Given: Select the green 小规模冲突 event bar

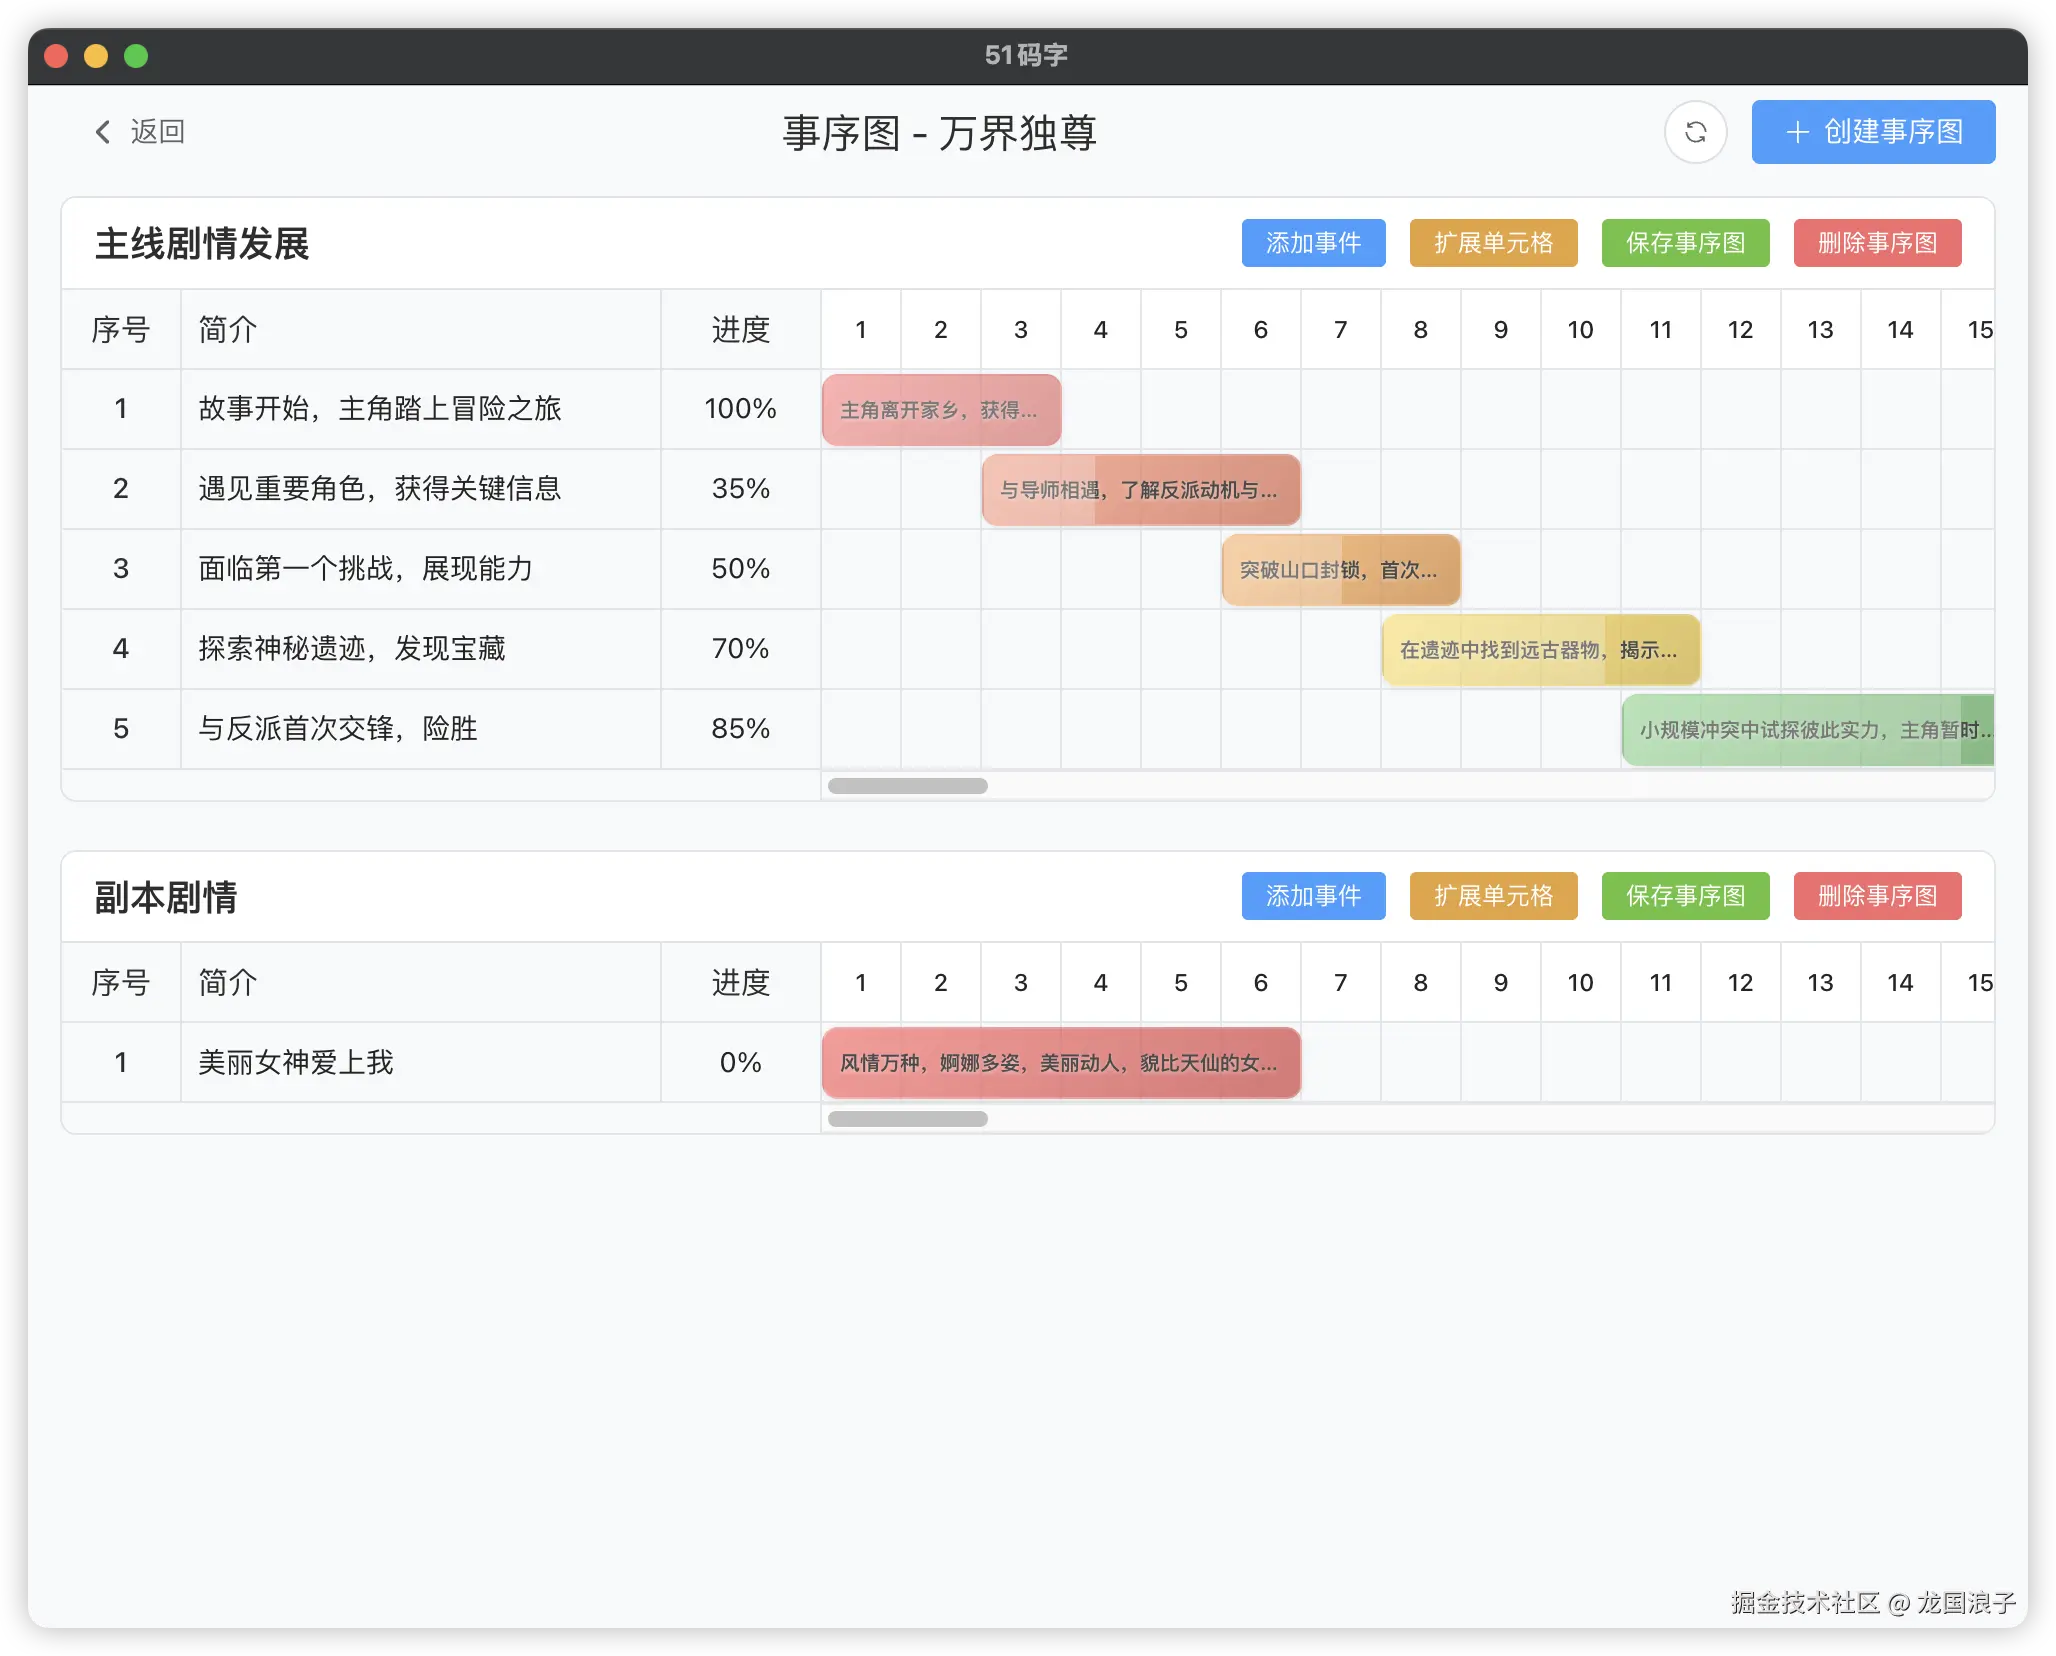Looking at the screenshot, I should click(1808, 730).
